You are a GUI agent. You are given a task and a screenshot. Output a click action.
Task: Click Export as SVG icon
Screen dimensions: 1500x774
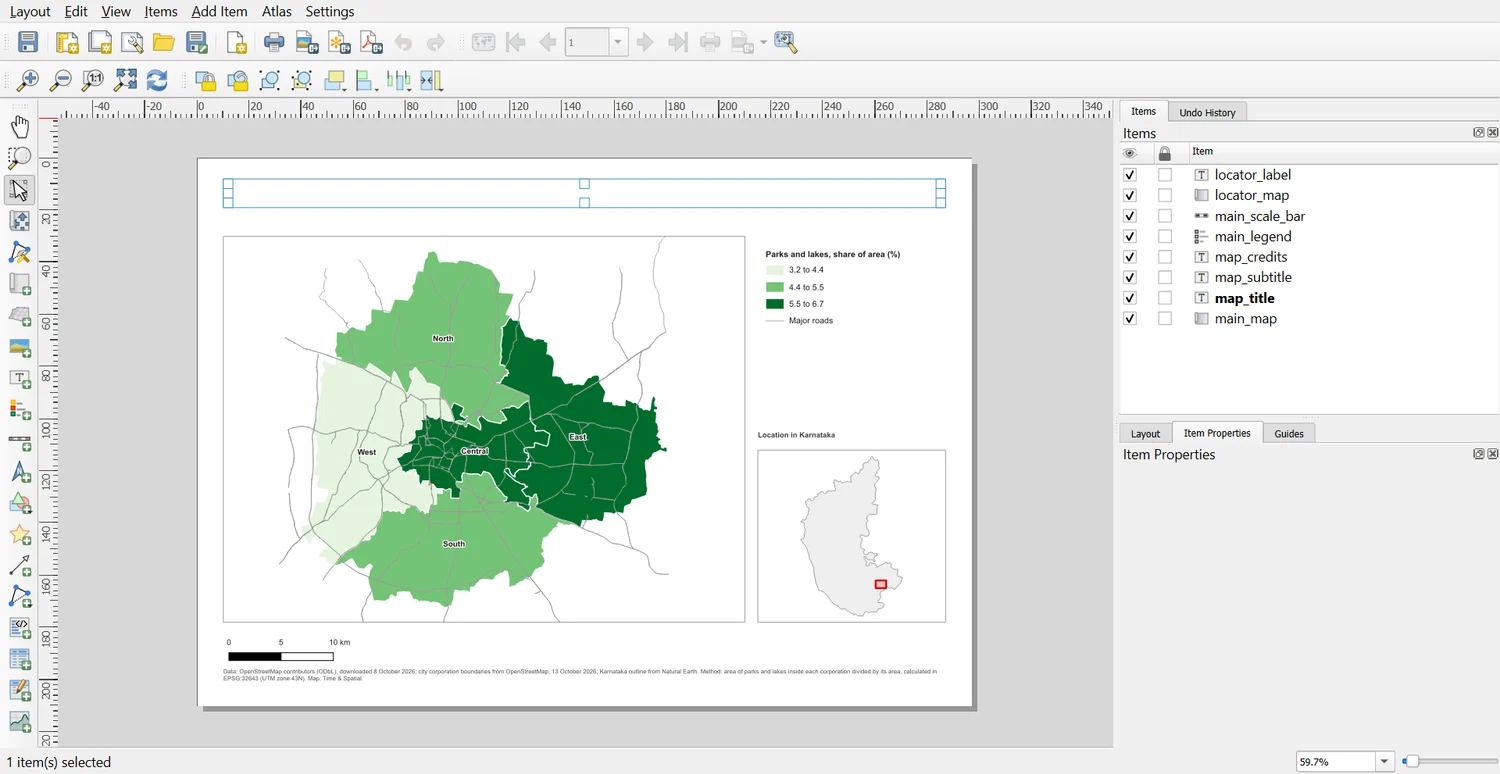[x=339, y=42]
